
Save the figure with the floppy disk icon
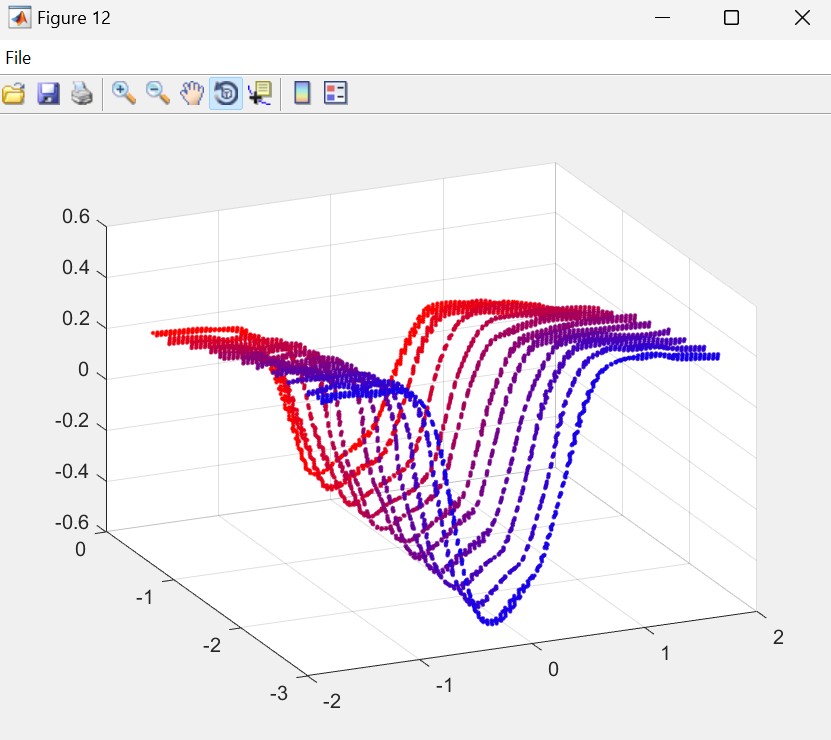click(x=48, y=94)
